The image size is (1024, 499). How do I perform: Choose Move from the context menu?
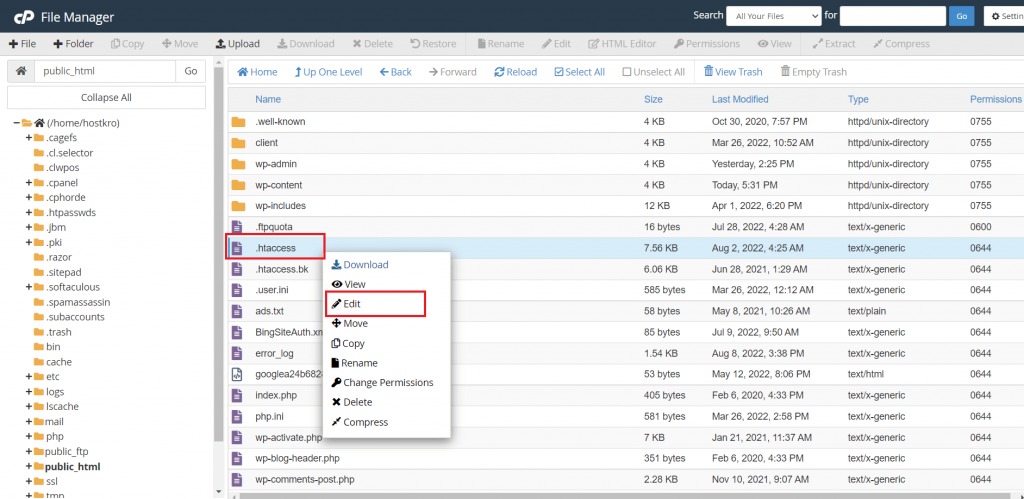point(349,323)
